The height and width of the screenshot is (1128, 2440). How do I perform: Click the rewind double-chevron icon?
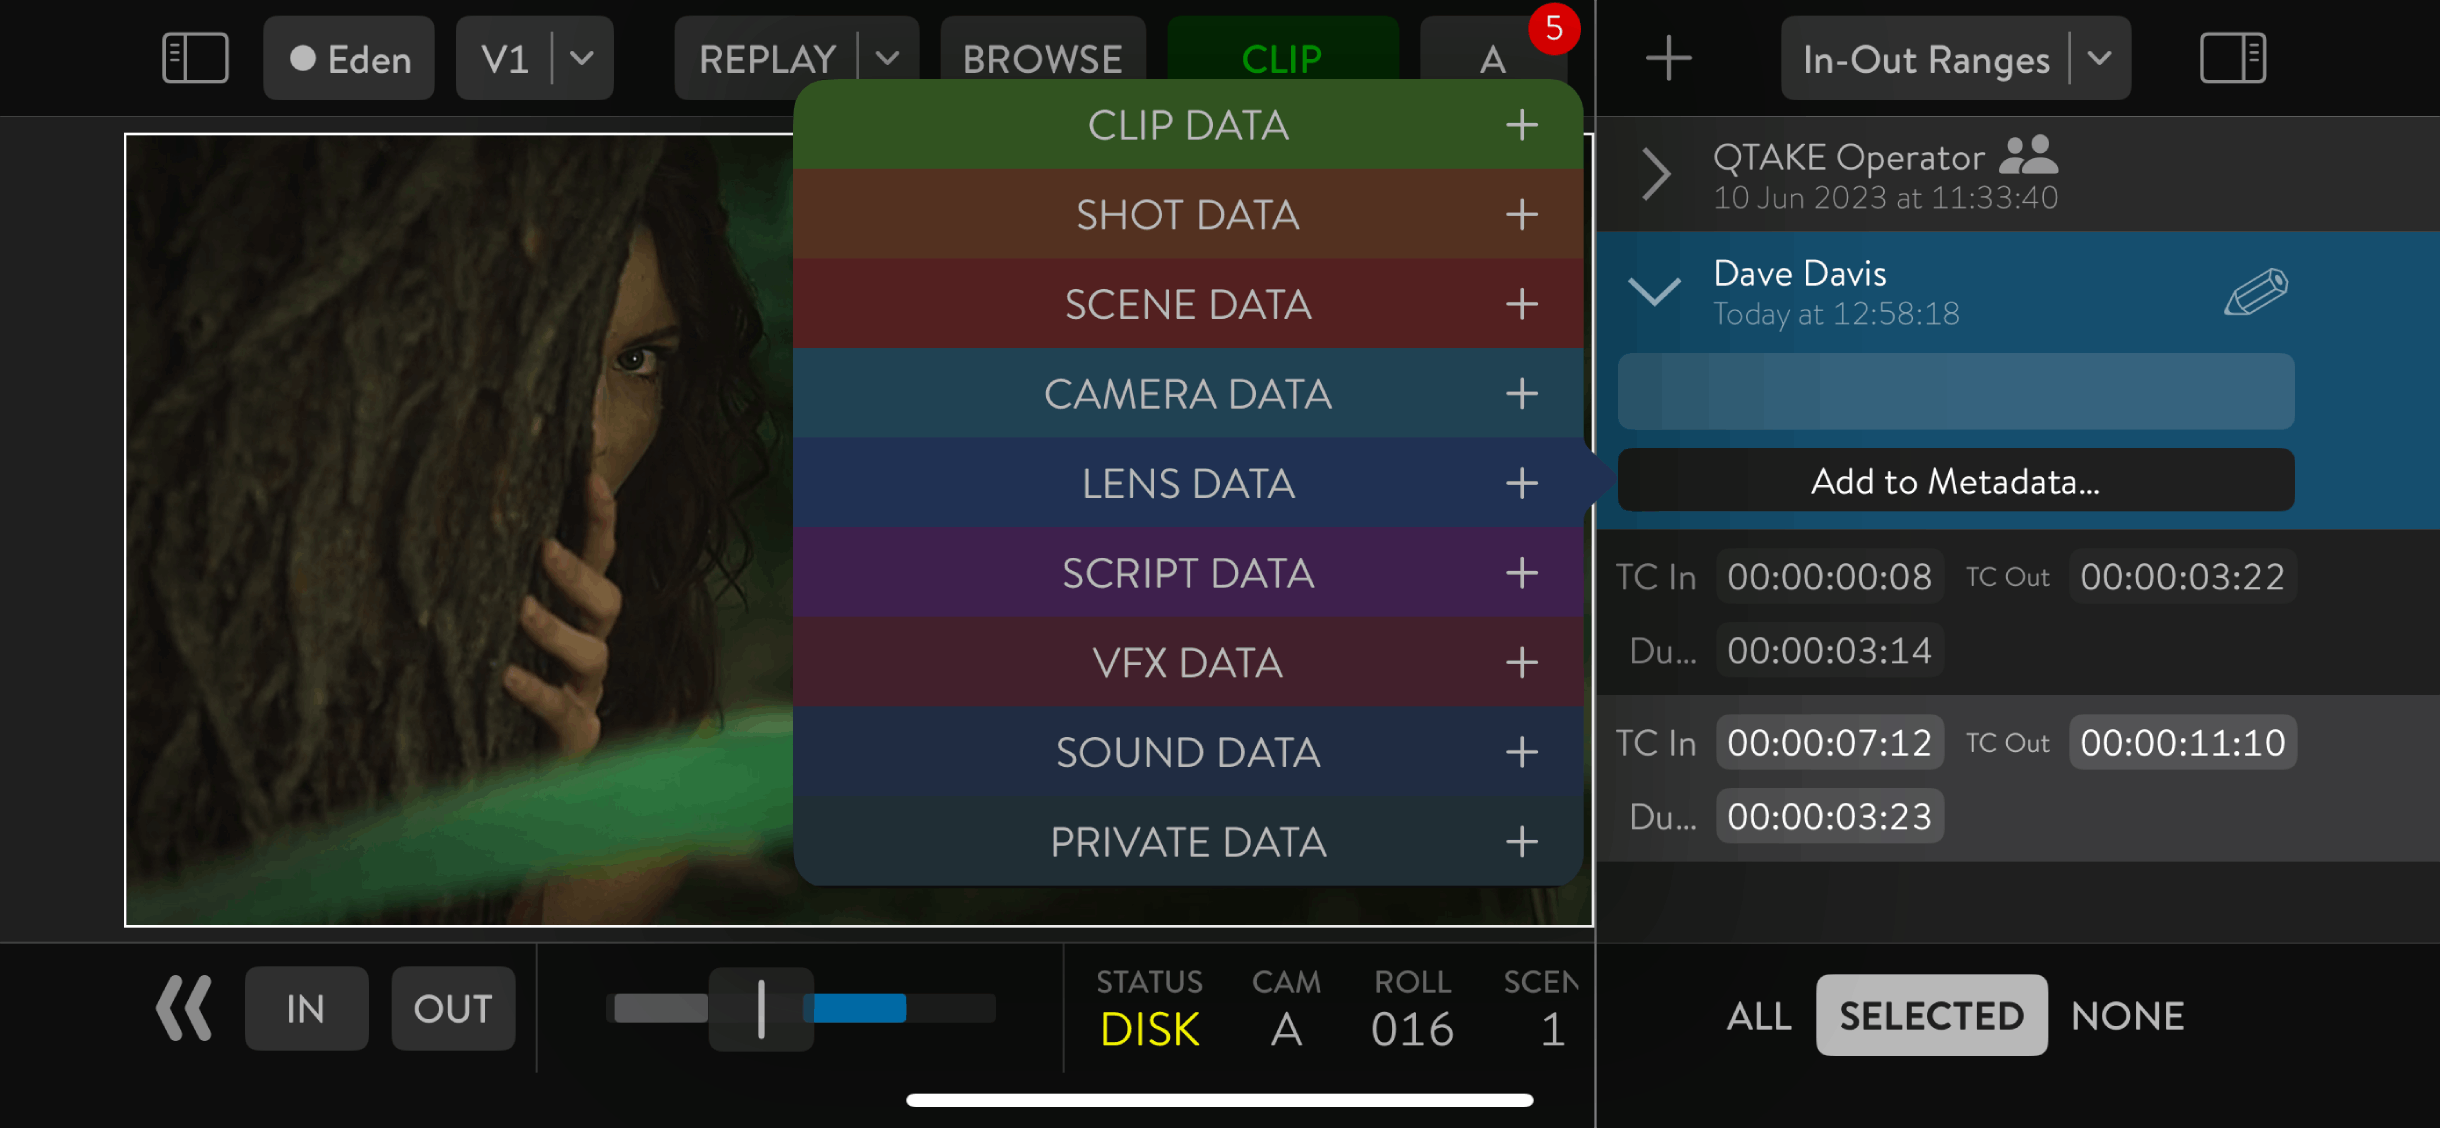[x=184, y=1008]
